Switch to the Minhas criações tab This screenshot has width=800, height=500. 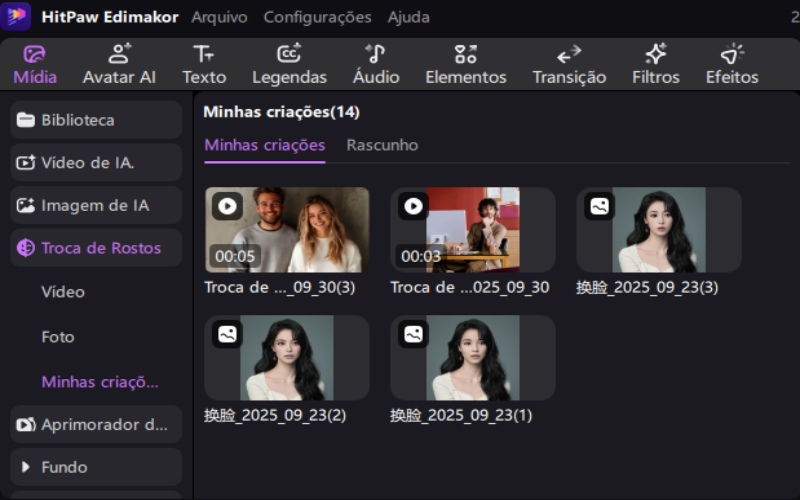coord(264,145)
